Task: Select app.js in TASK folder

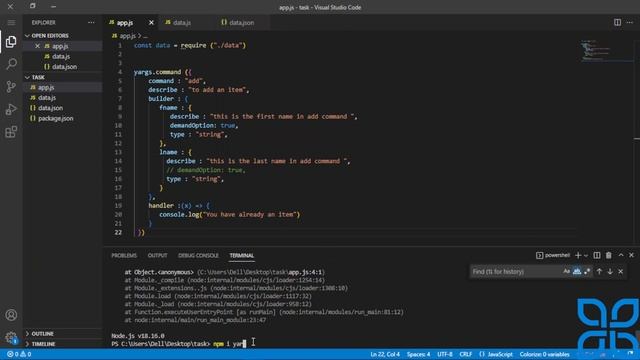Action: [63, 87]
